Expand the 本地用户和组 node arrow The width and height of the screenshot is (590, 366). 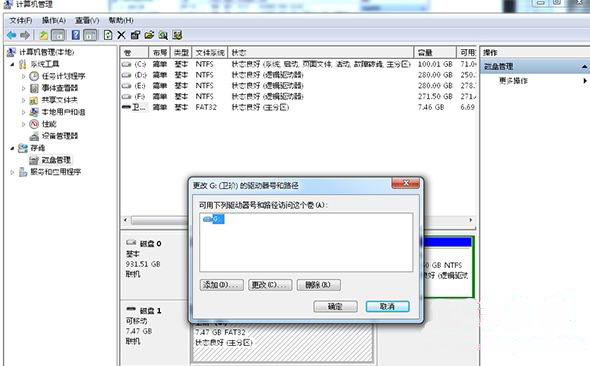[23, 112]
